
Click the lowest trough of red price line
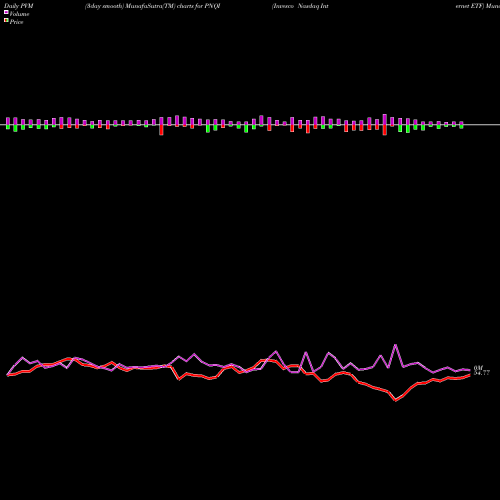point(396,400)
